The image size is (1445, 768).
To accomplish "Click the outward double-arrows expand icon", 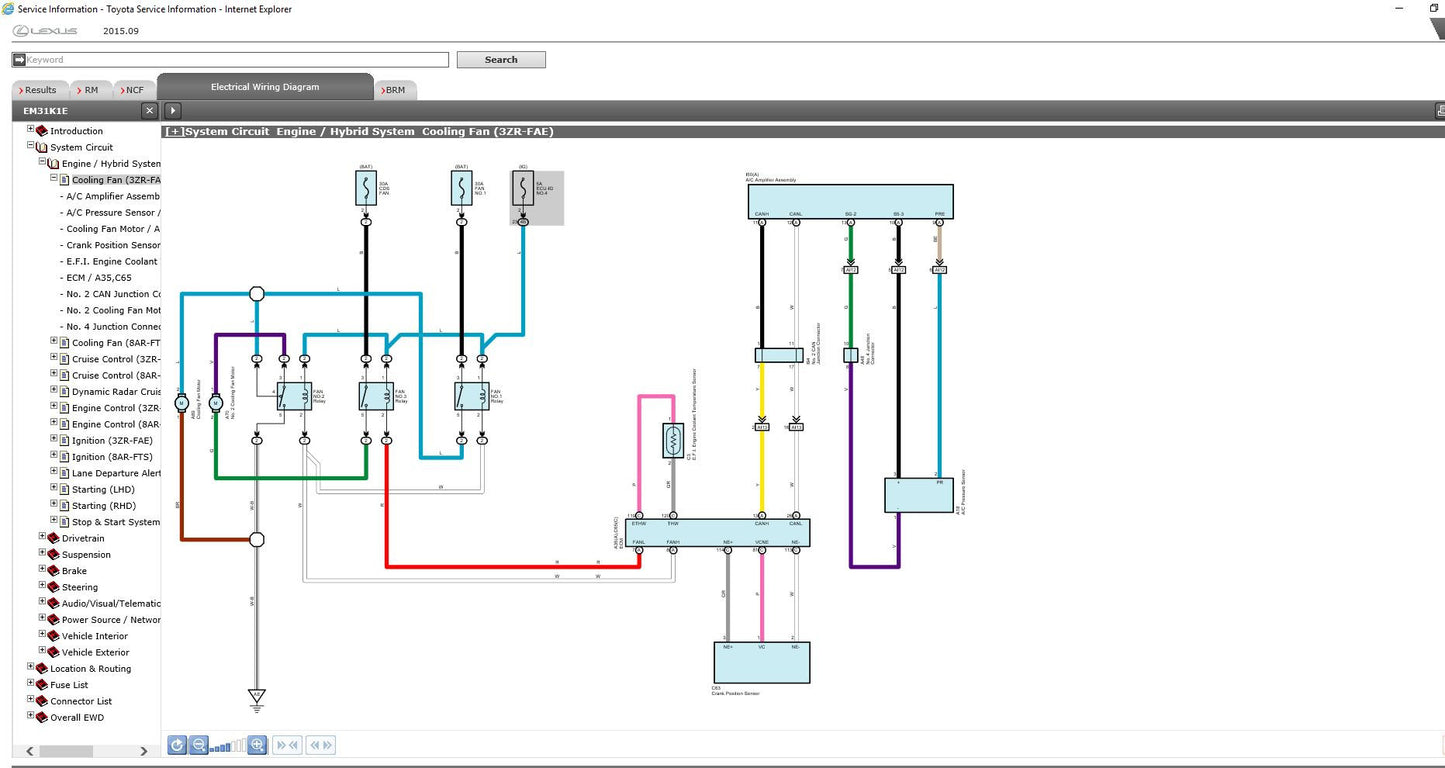I will 321,745.
